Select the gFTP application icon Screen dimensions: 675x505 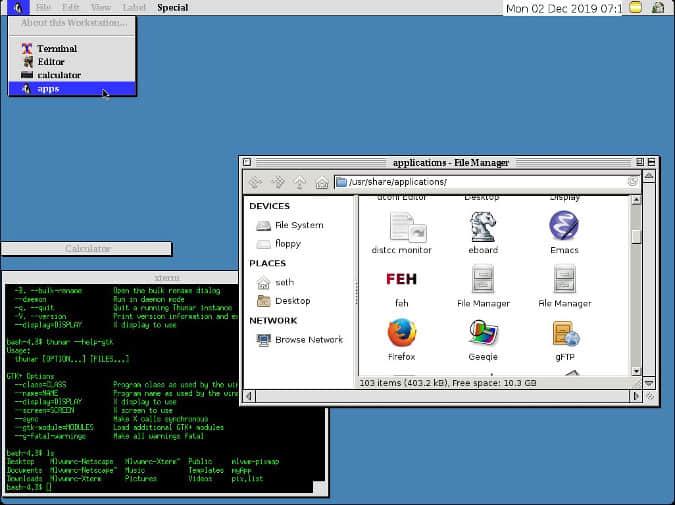(564, 333)
